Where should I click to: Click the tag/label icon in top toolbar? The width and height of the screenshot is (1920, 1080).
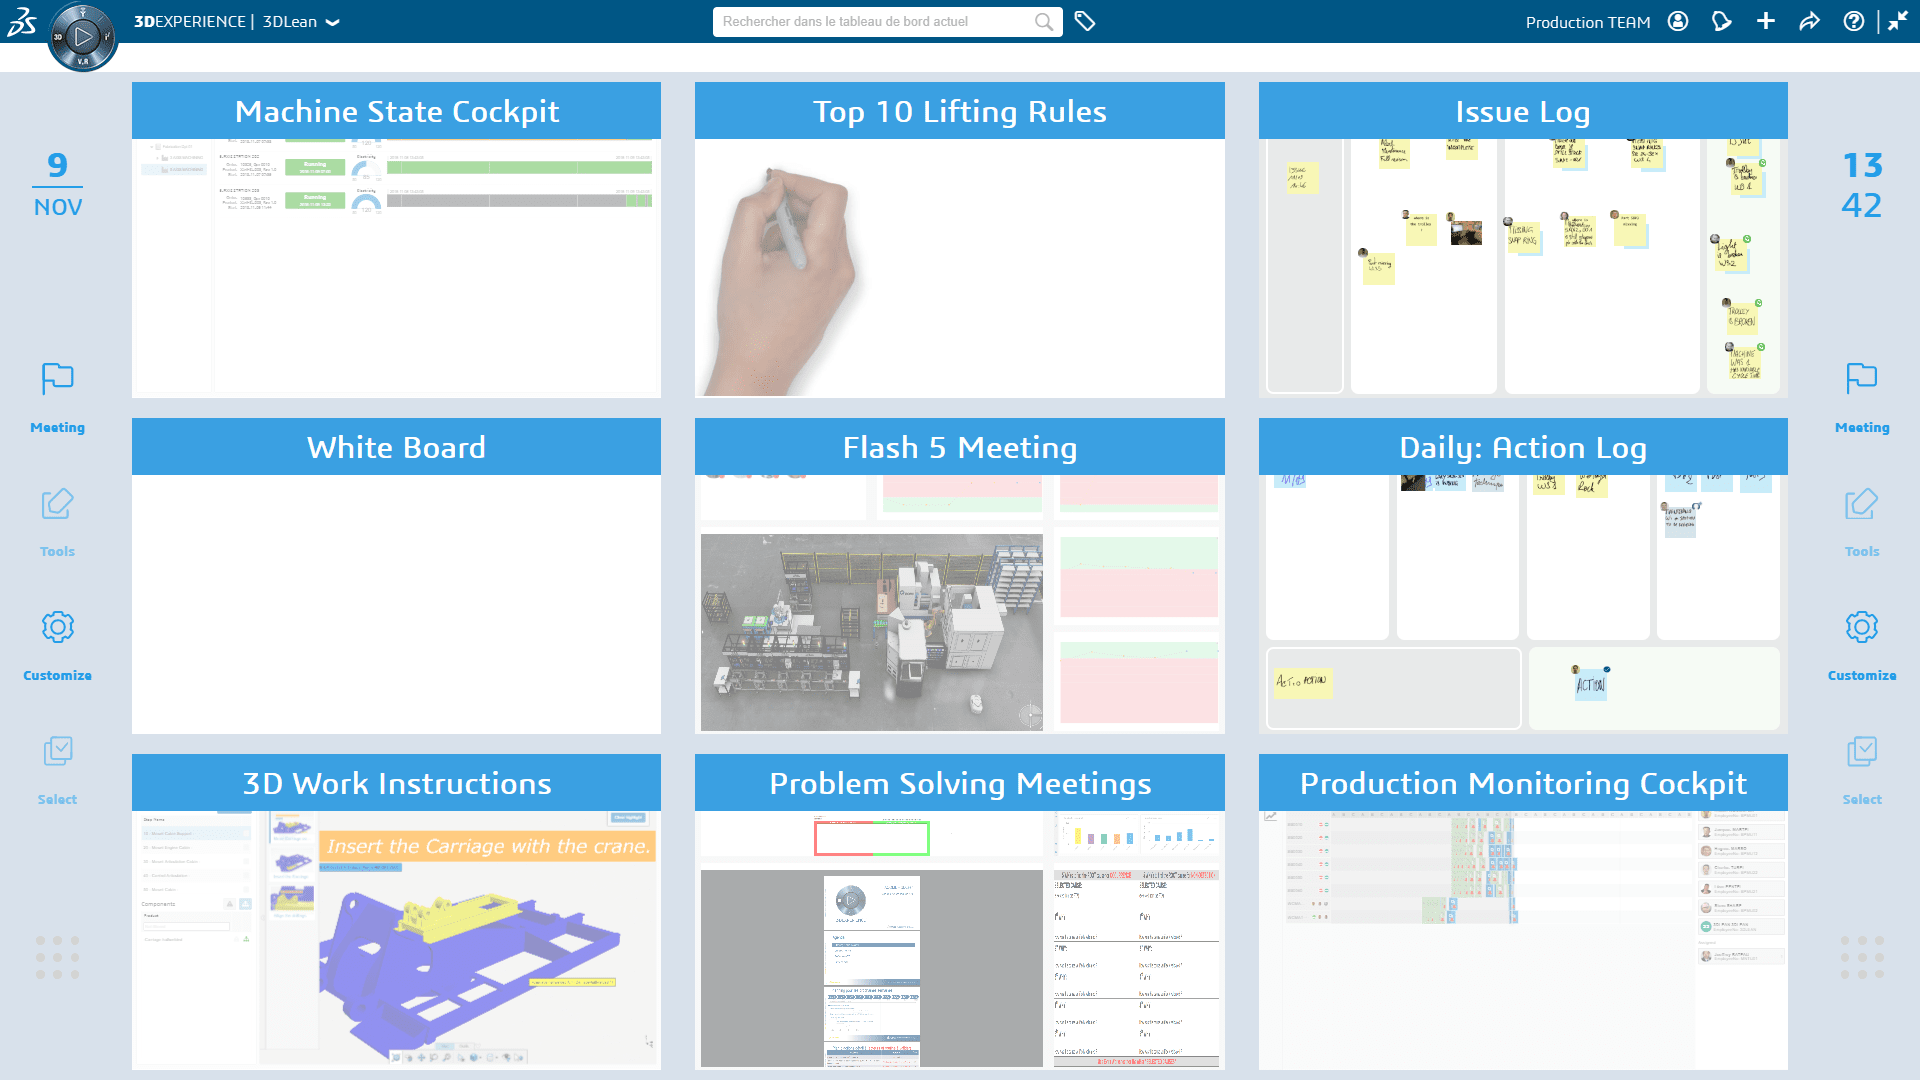(1084, 21)
